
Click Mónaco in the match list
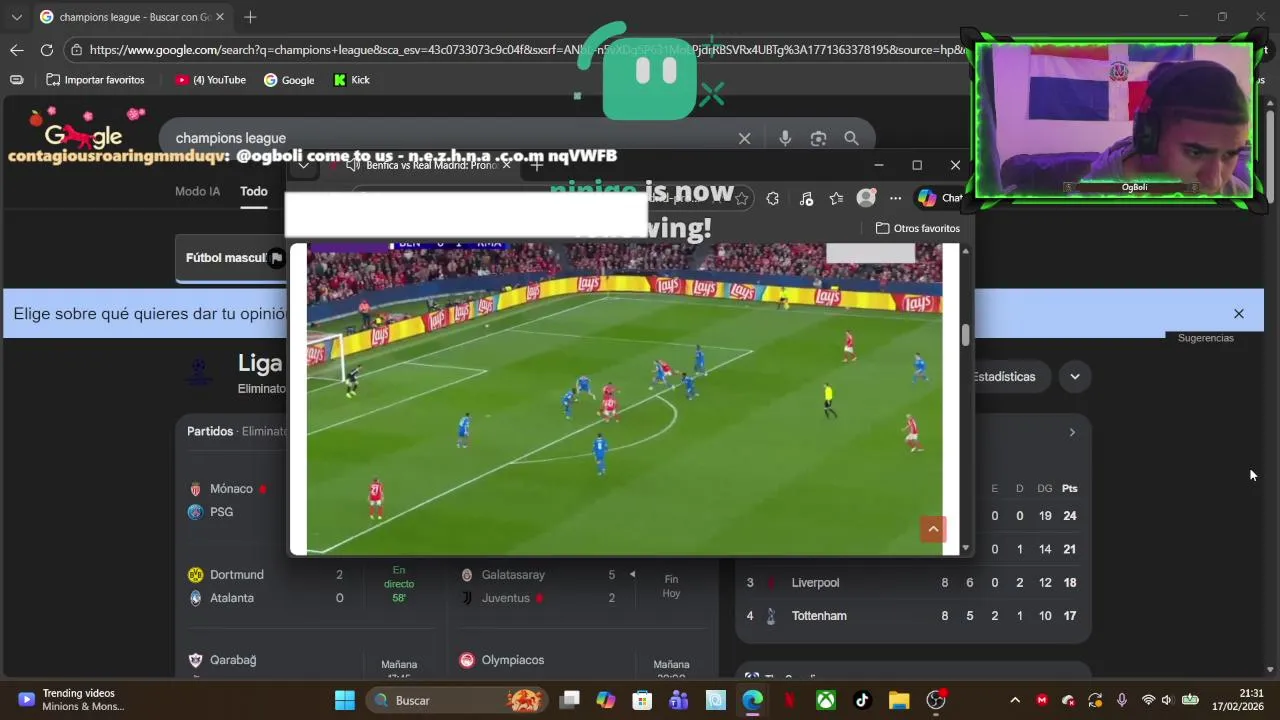click(x=229, y=489)
